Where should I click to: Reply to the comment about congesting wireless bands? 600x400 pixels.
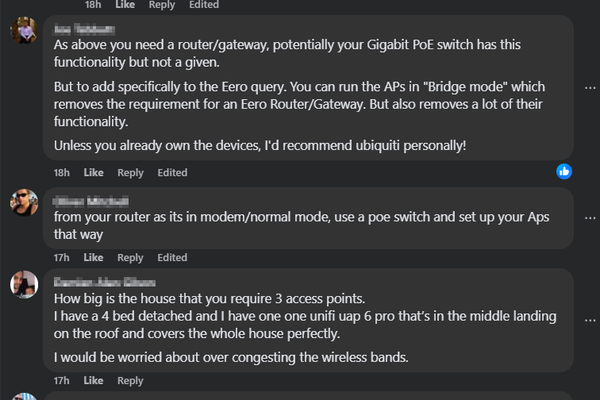[130, 381]
